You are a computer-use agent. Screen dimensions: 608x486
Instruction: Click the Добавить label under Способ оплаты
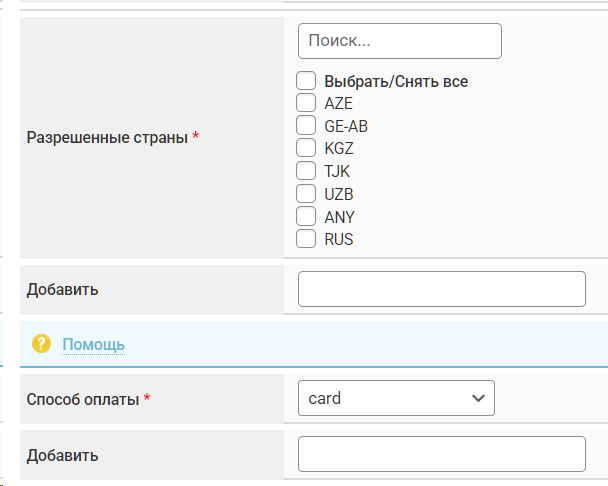(62, 455)
